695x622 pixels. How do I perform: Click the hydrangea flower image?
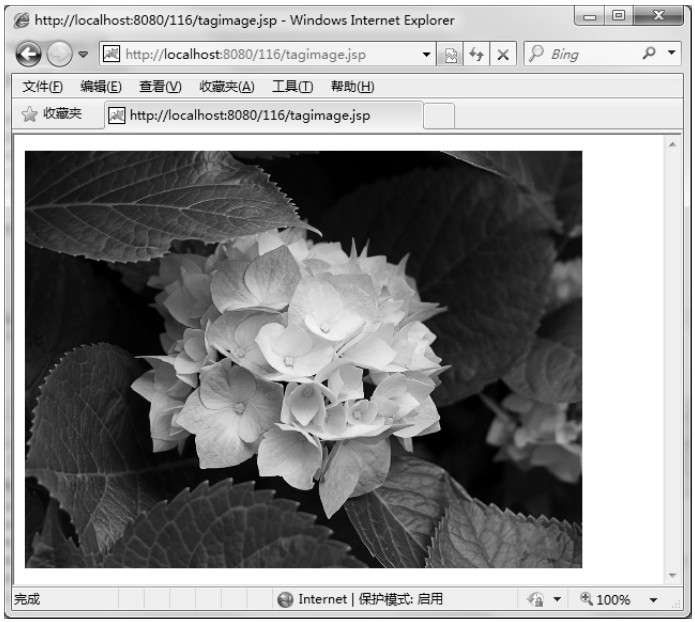point(304,360)
